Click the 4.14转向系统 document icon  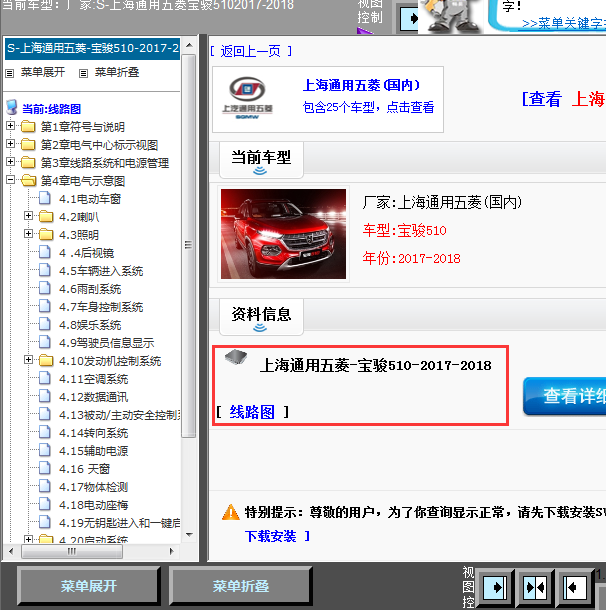[x=45, y=432]
